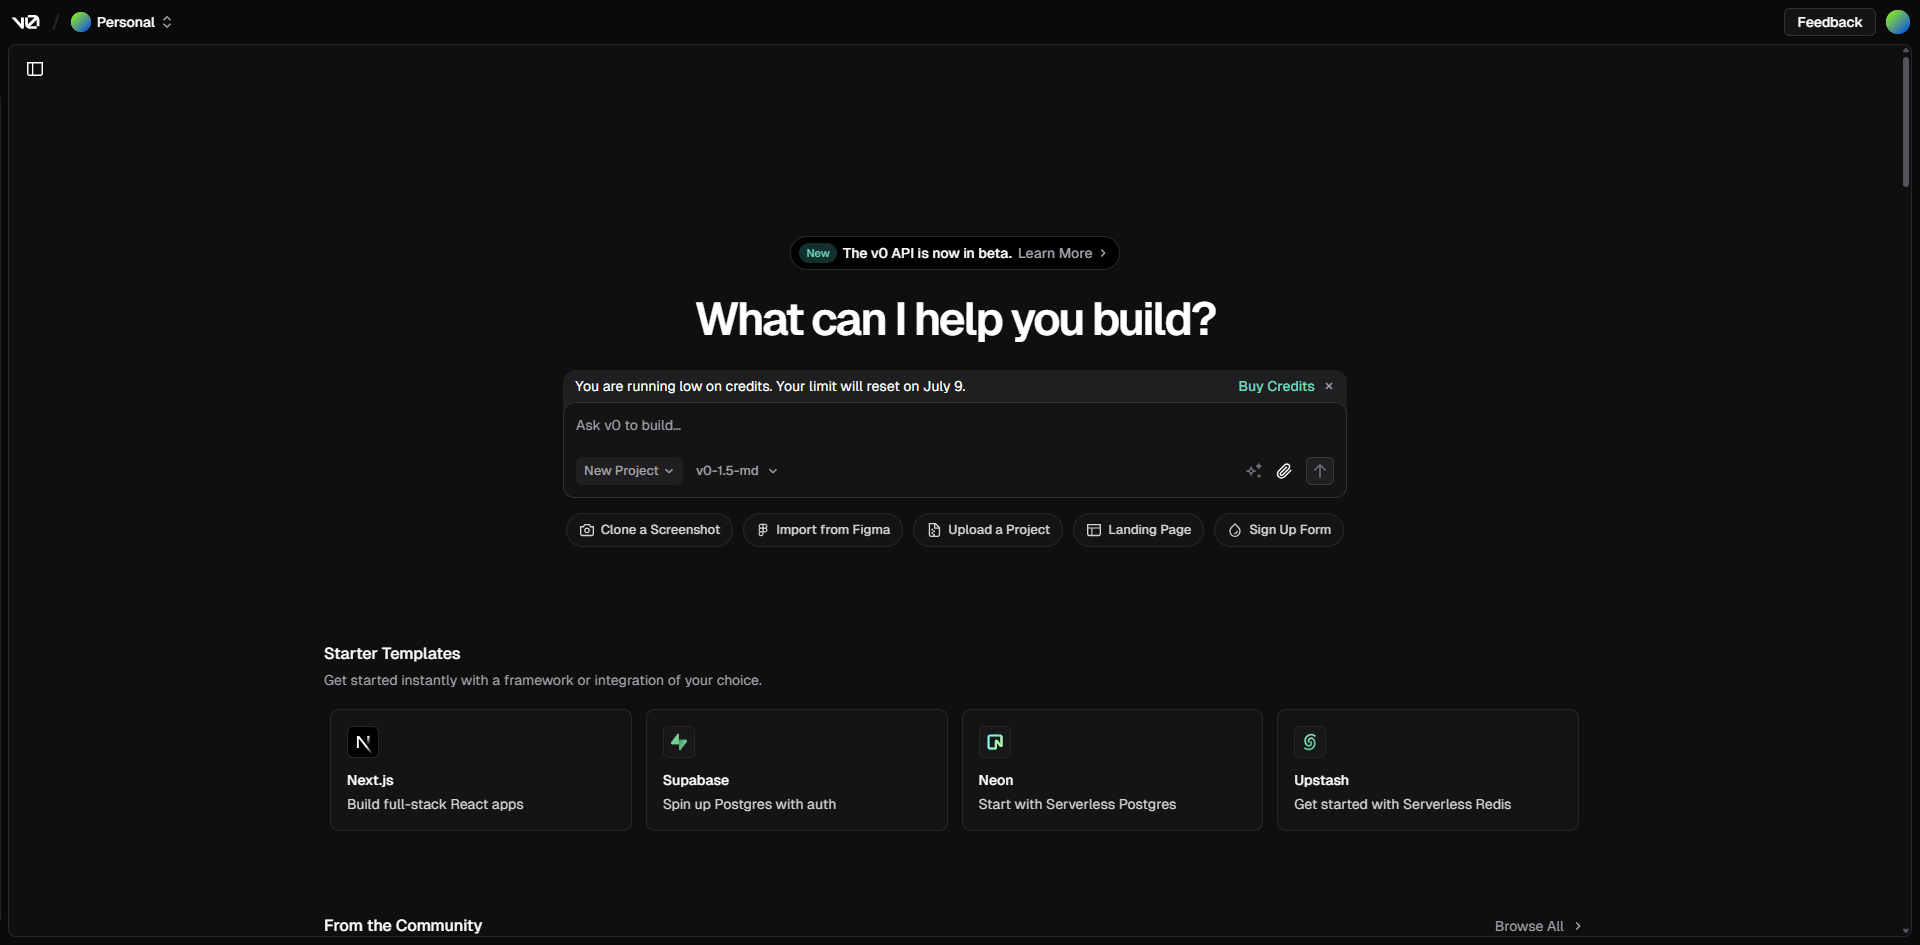Viewport: 1920px width, 945px height.
Task: Click the scrollbar up arrow
Action: click(x=1906, y=49)
